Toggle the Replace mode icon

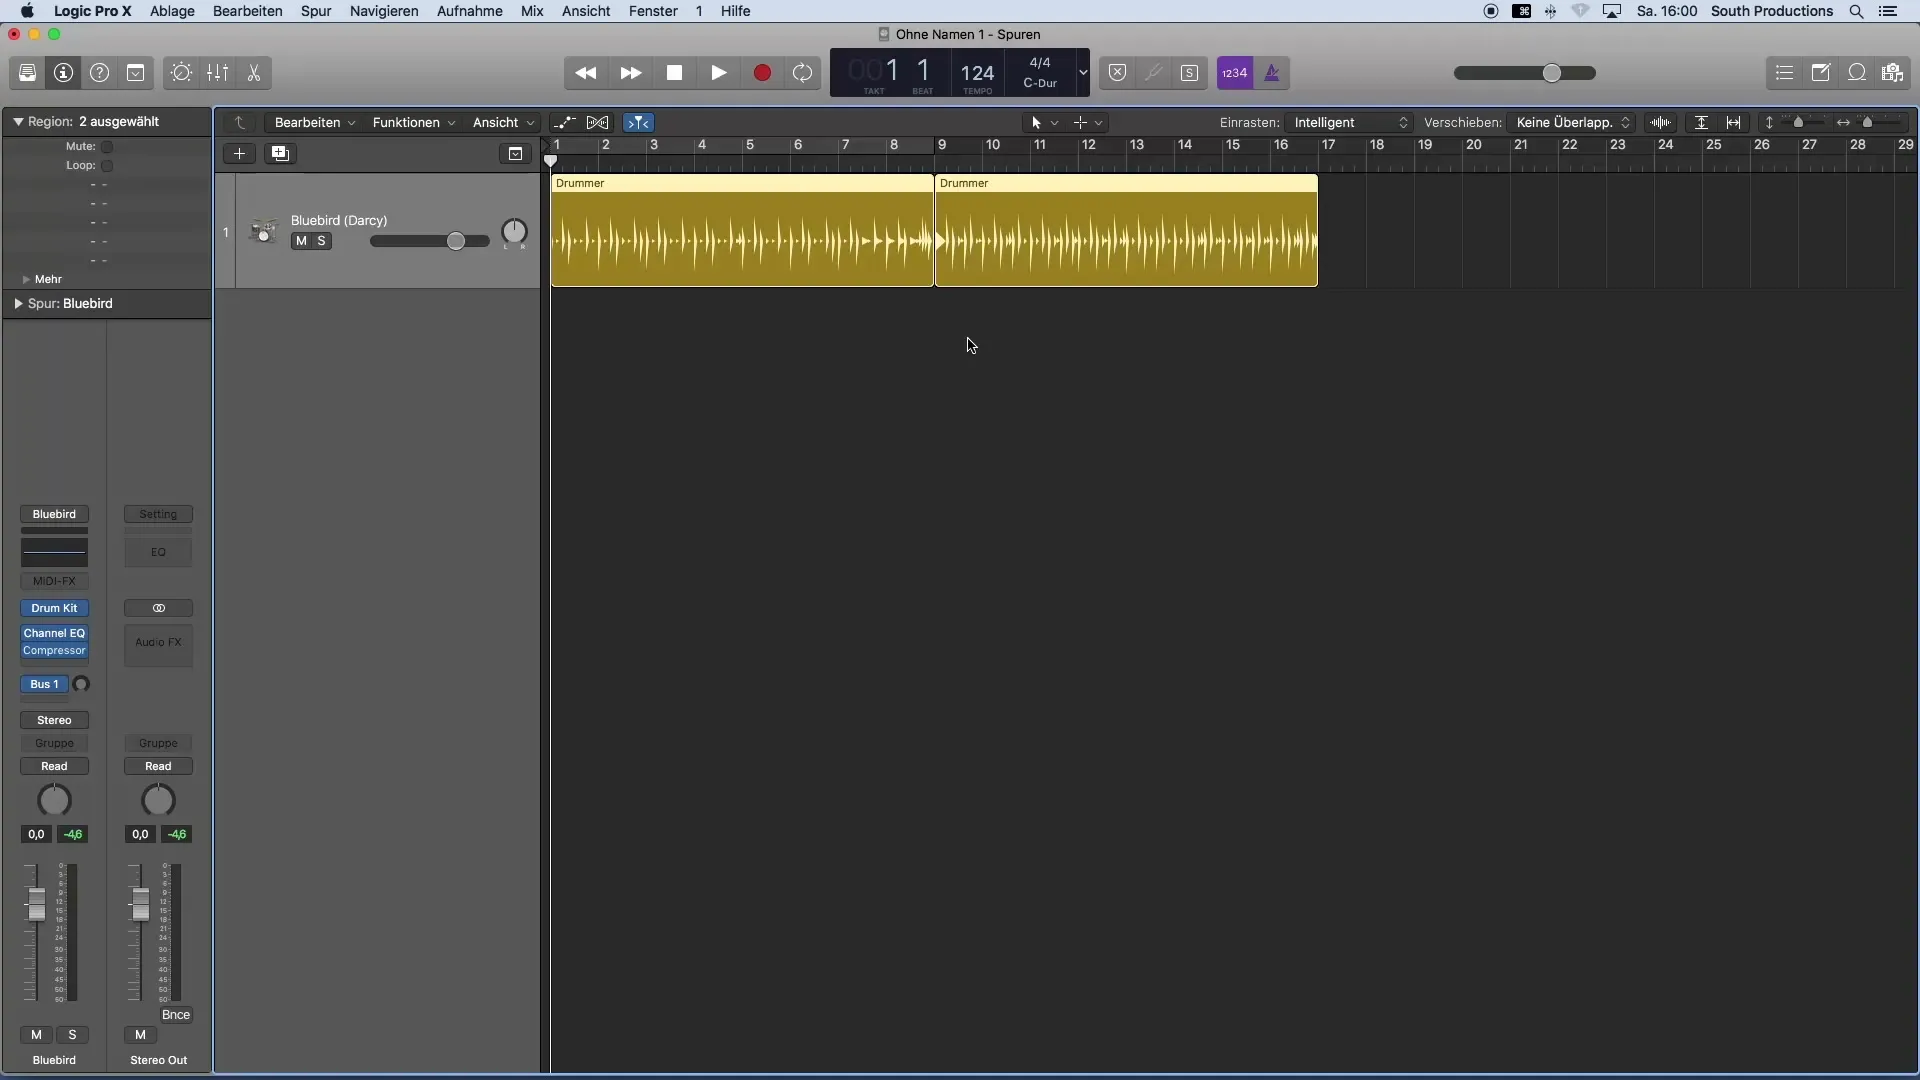(x=1118, y=73)
